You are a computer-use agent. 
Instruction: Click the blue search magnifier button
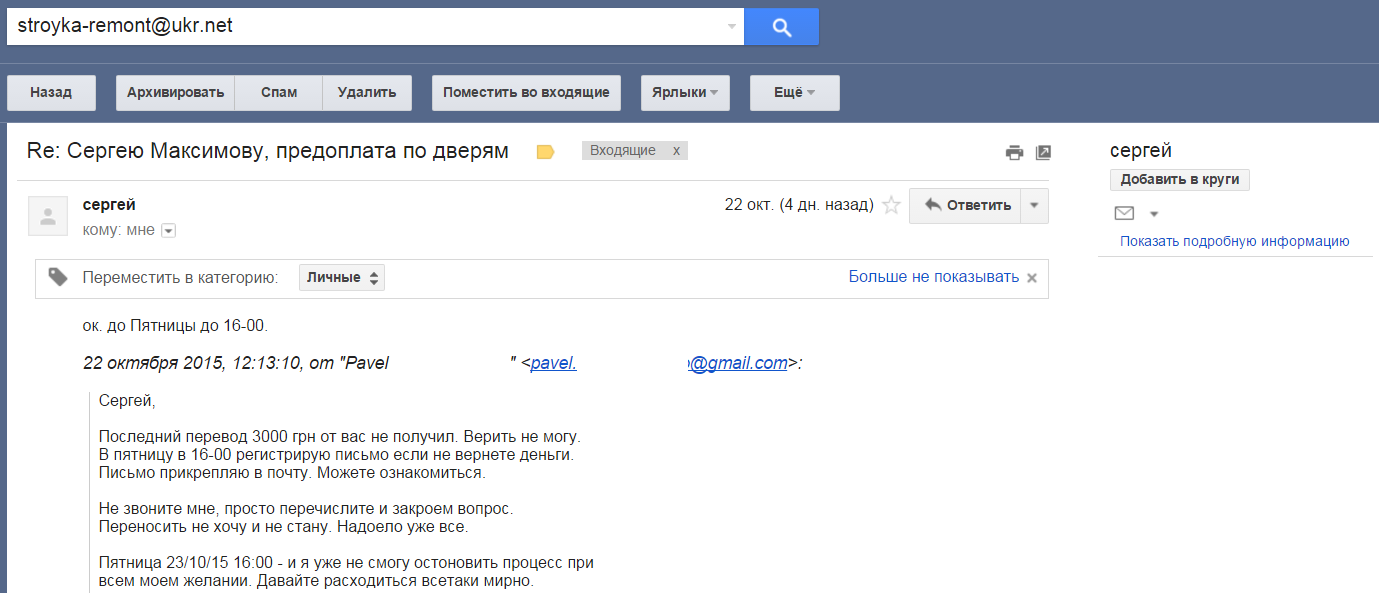click(782, 27)
